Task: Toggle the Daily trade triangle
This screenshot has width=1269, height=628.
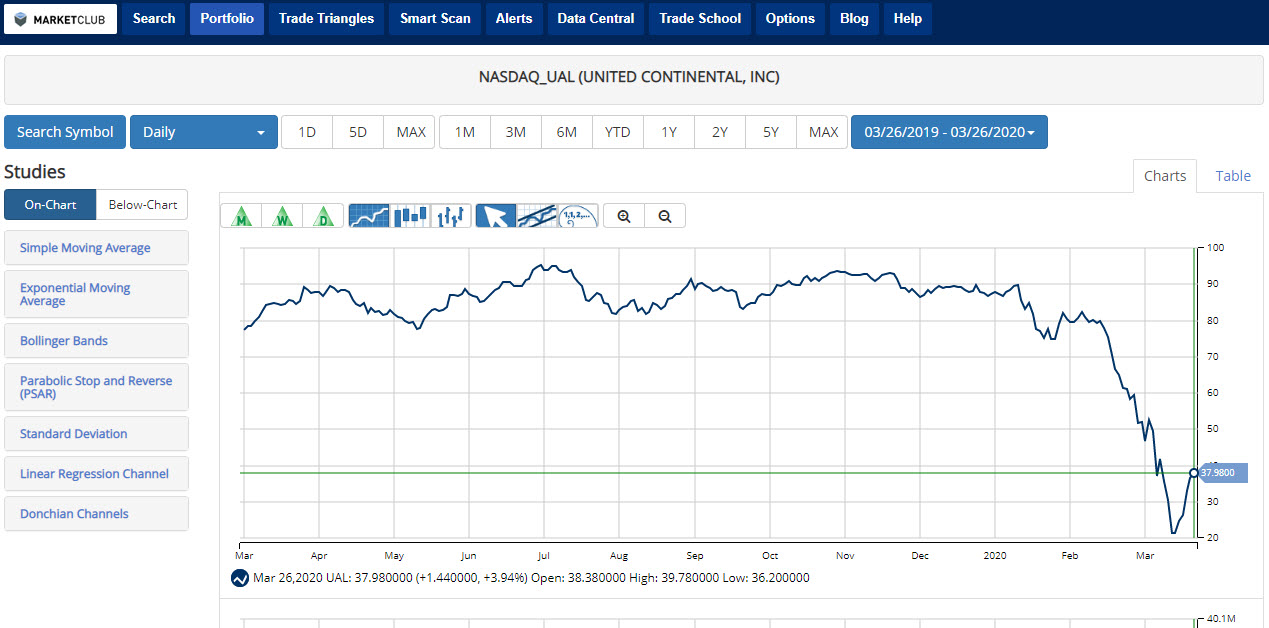Action: pyautogui.click(x=323, y=216)
